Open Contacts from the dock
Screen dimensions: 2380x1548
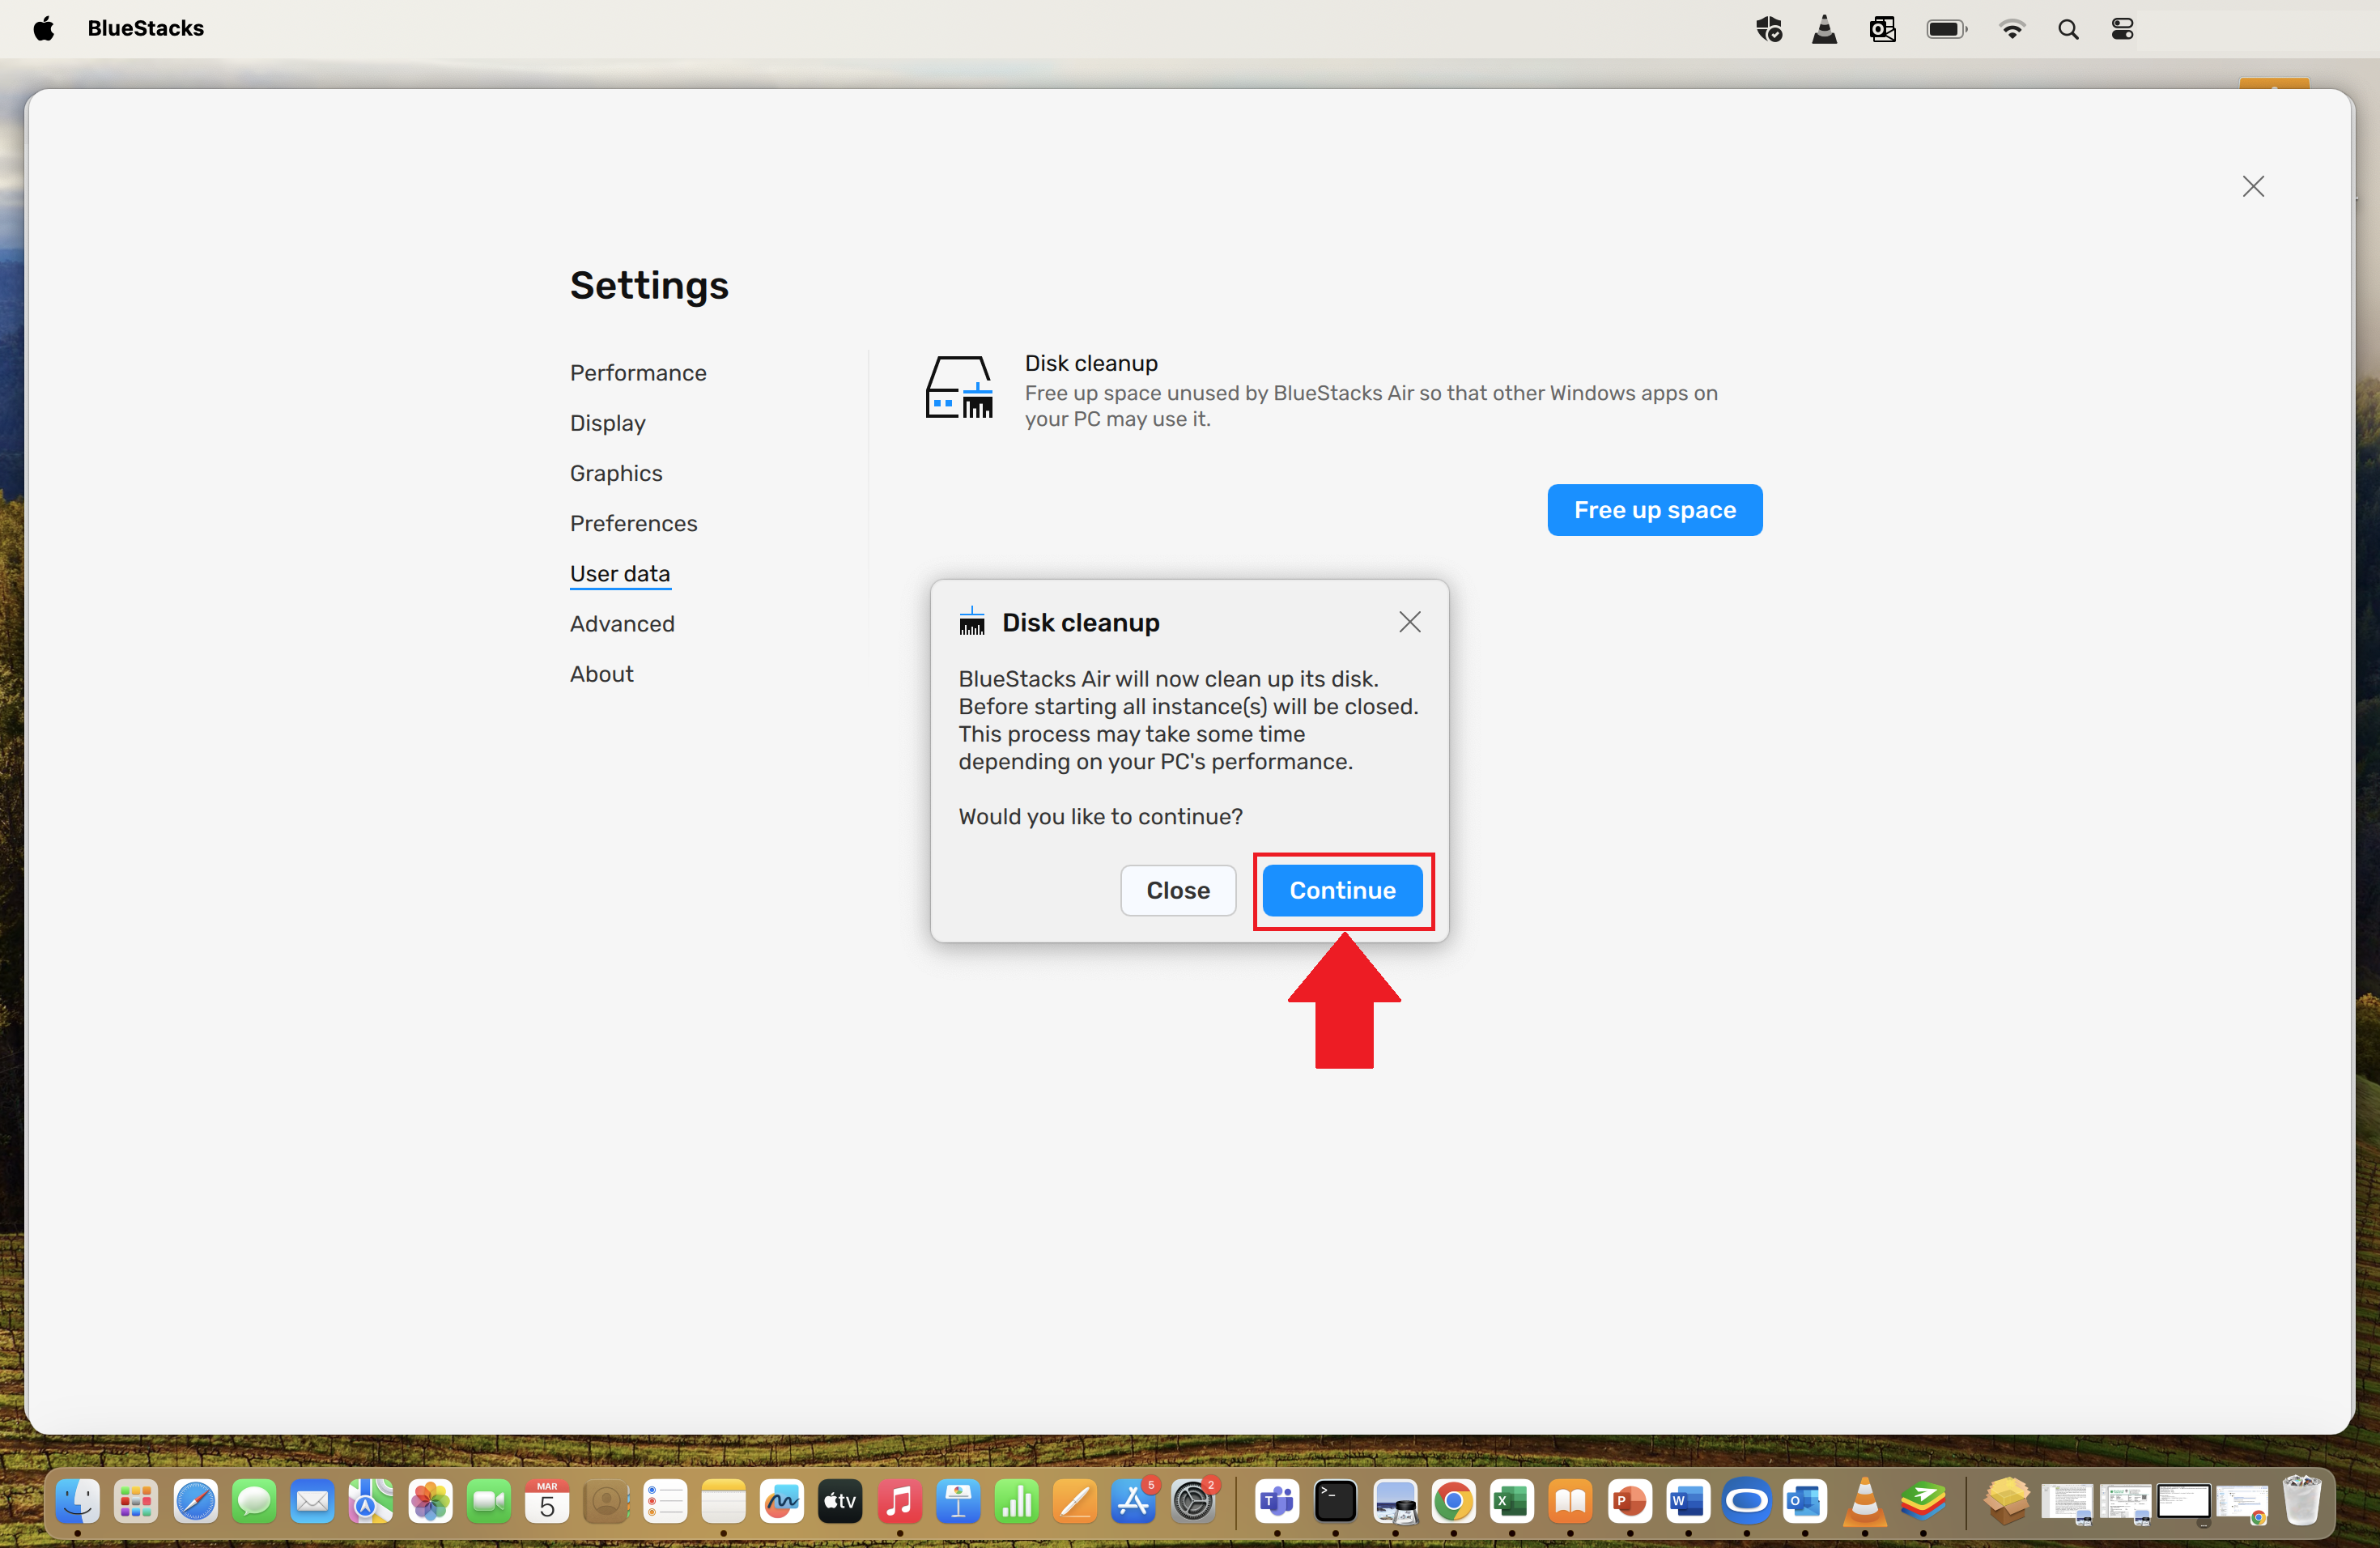point(606,1501)
